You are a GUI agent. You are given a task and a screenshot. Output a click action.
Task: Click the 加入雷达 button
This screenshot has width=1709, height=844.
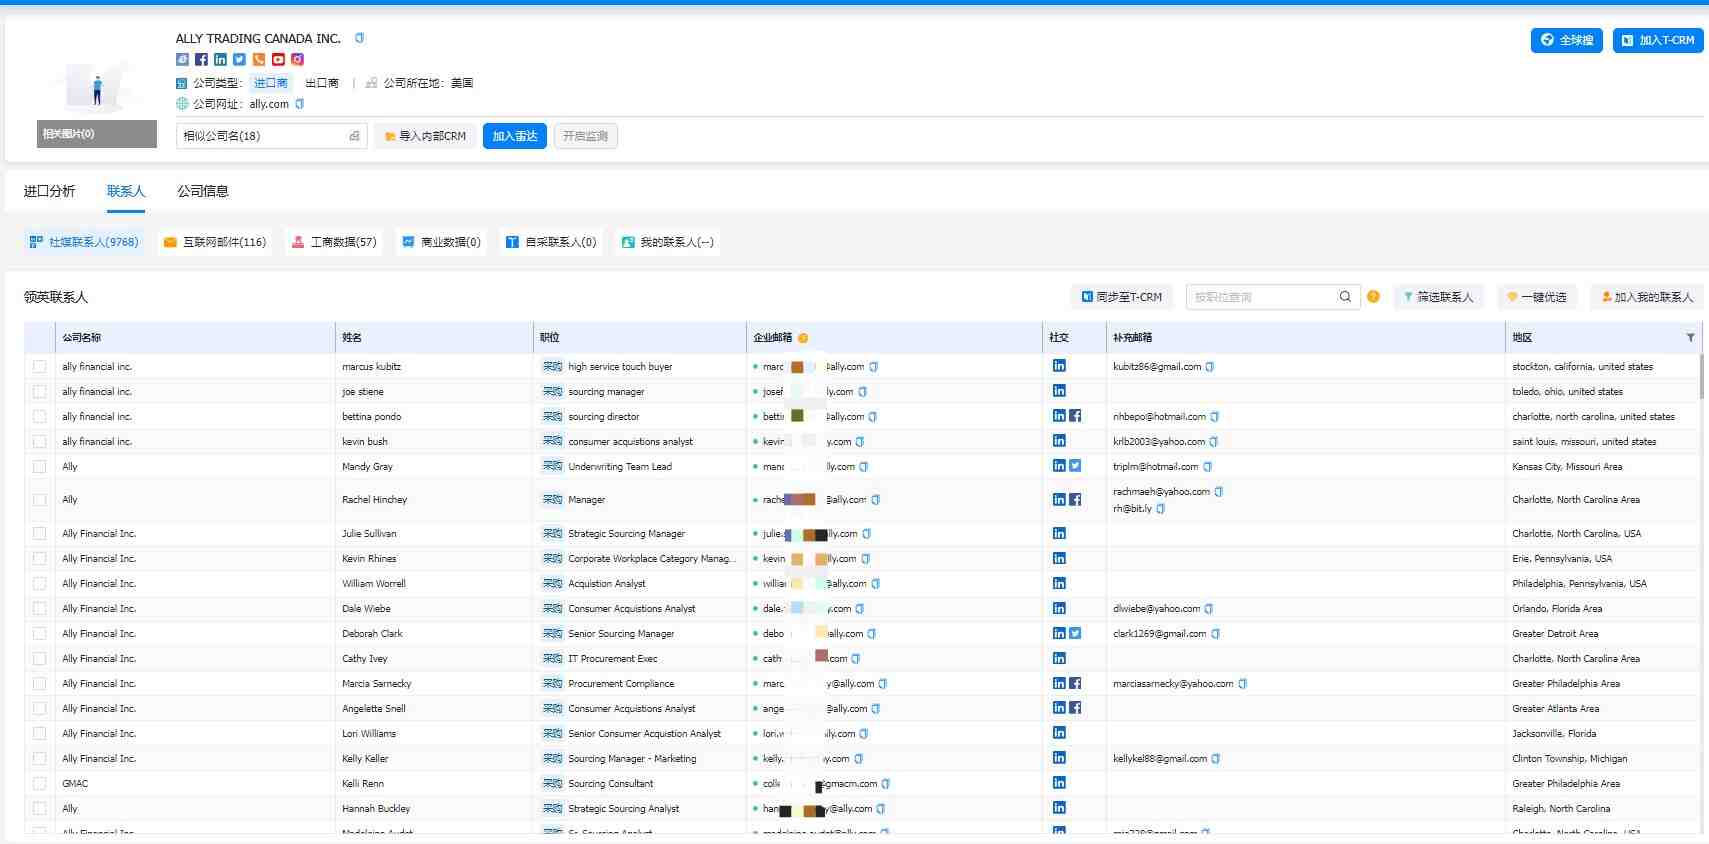(515, 136)
